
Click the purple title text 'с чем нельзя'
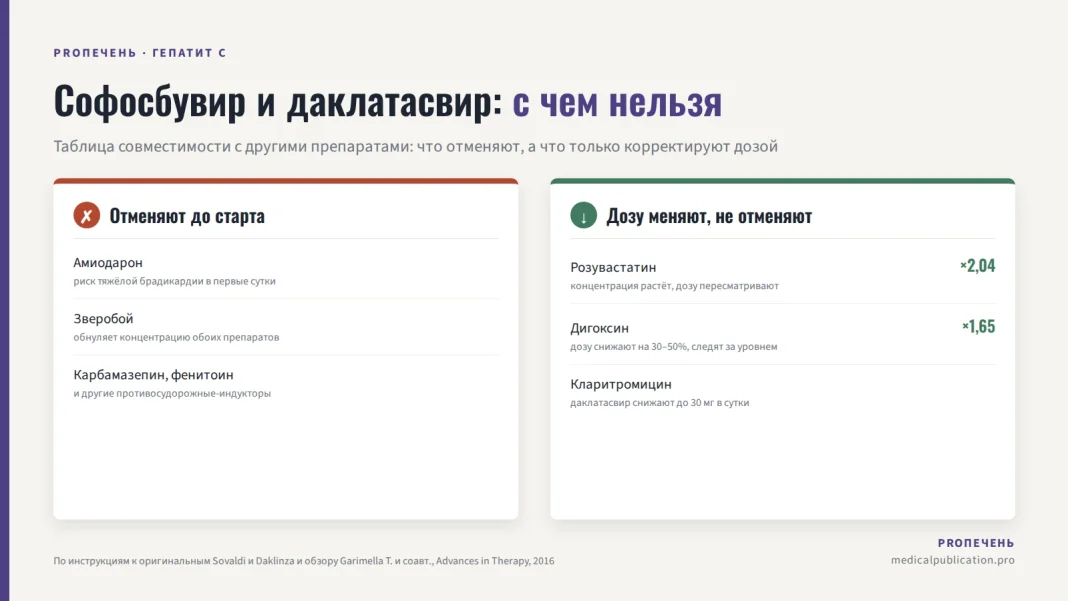617,101
